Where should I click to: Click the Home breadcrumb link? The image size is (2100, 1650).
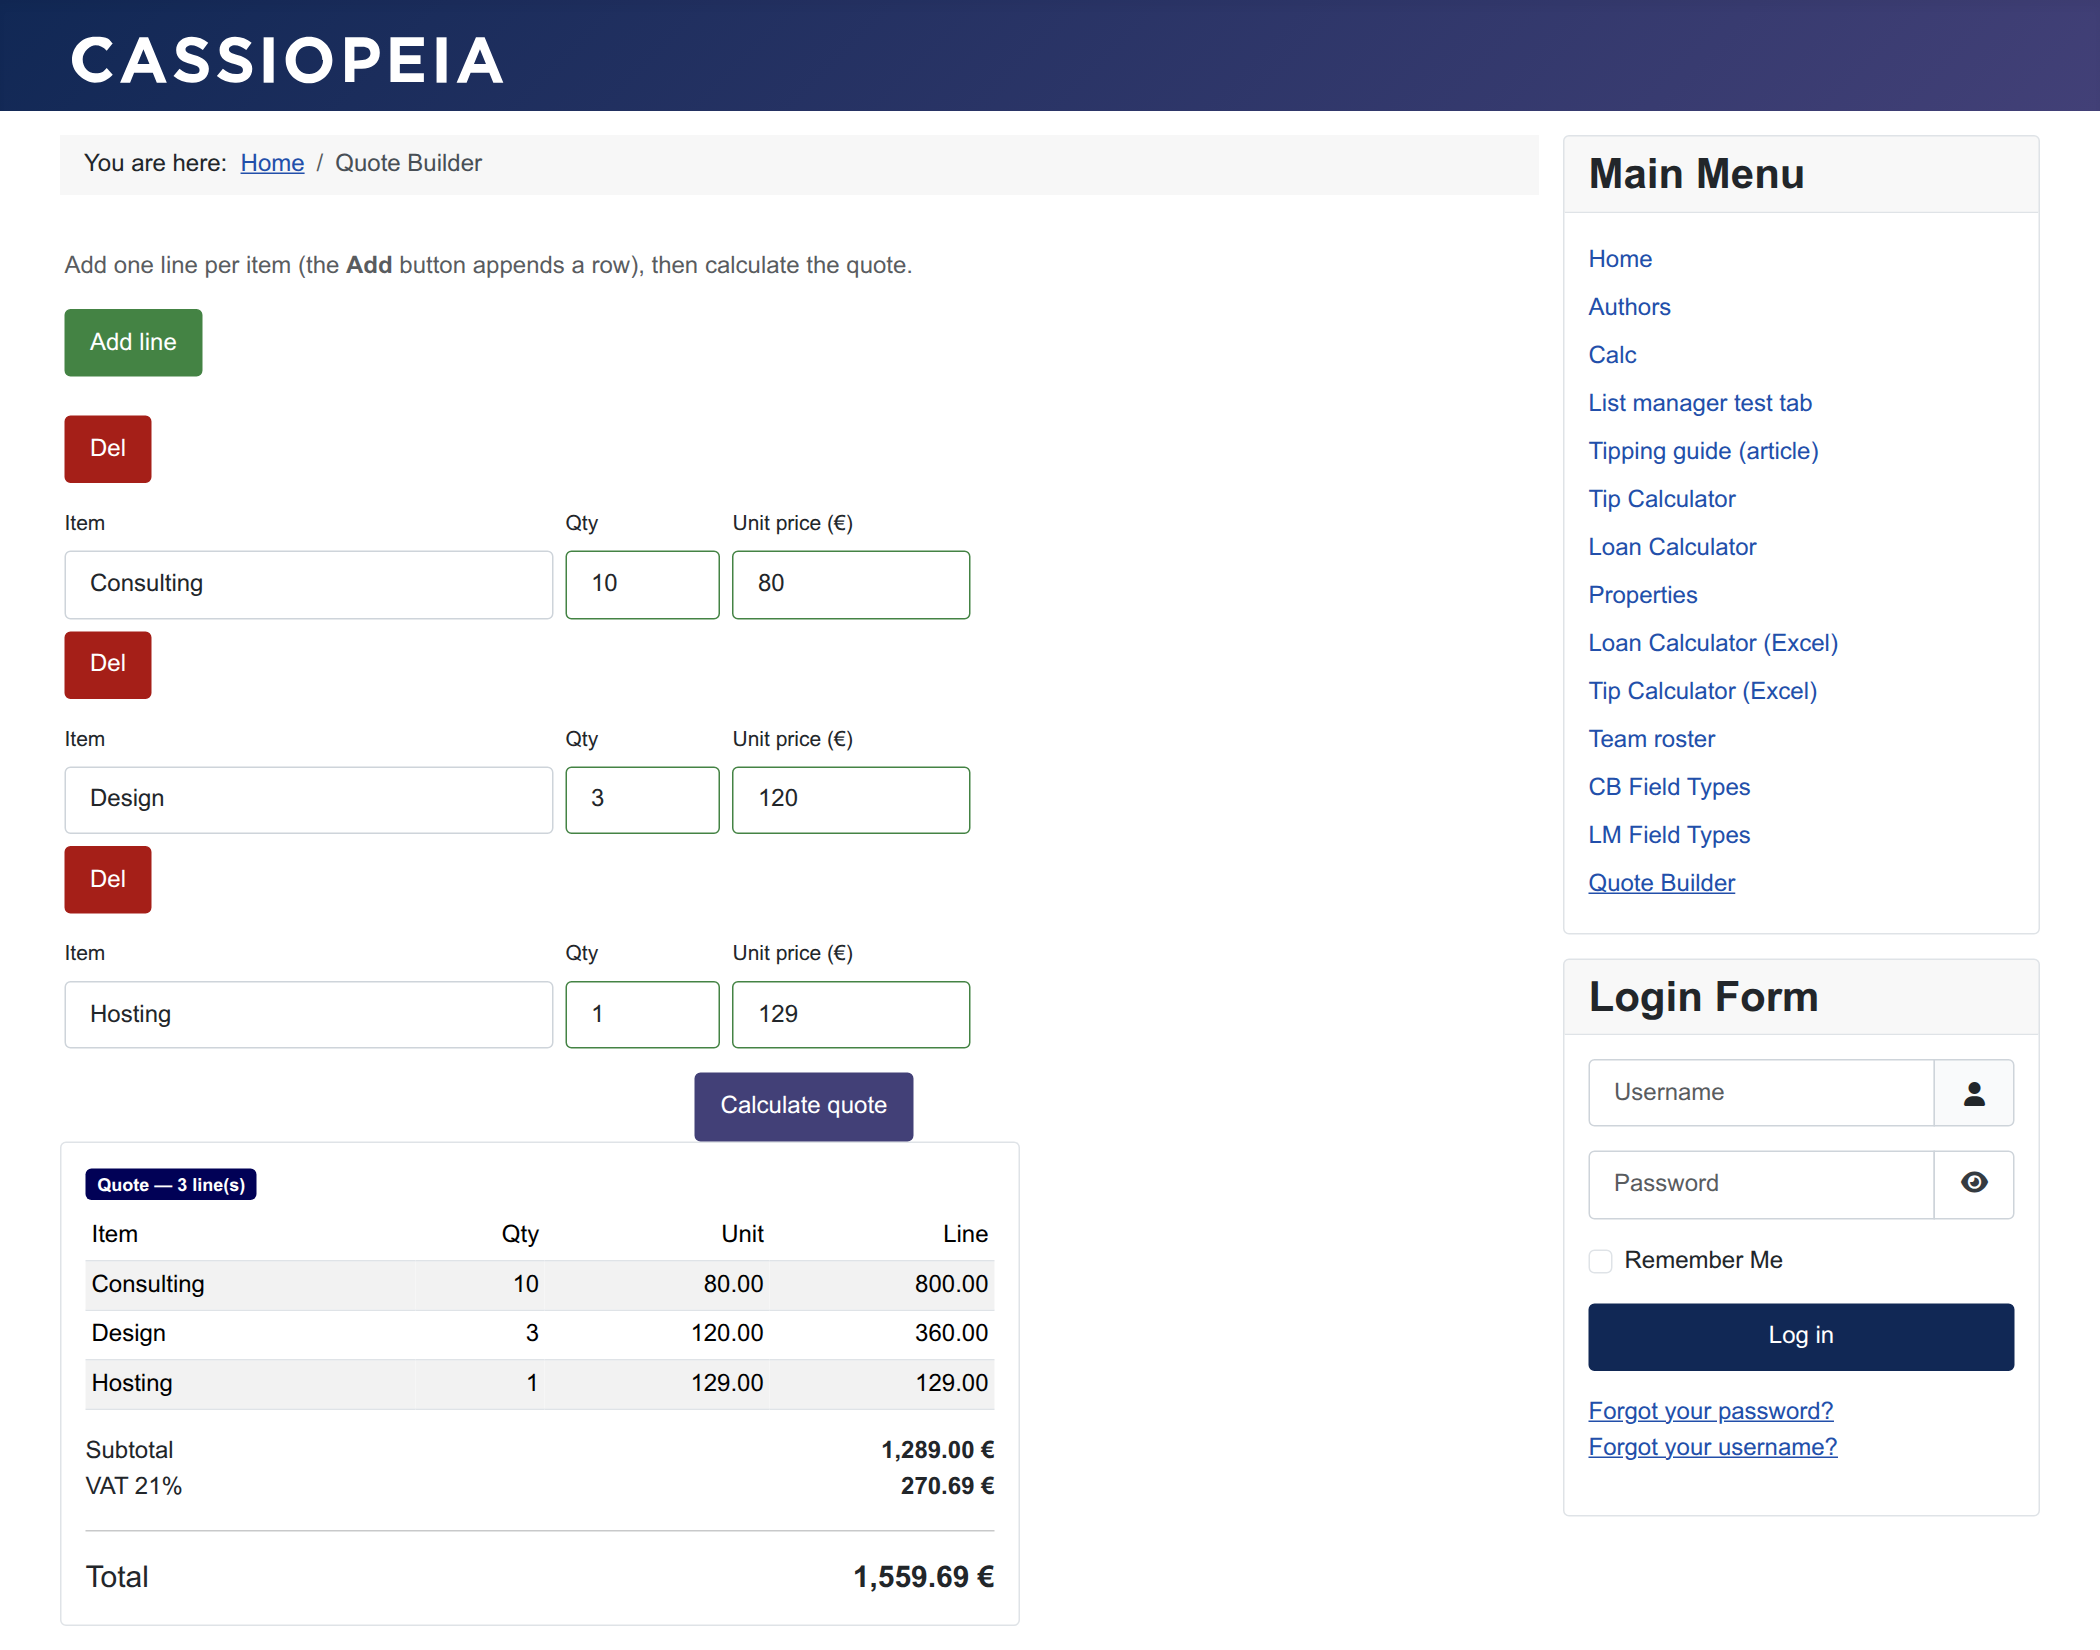(x=272, y=163)
